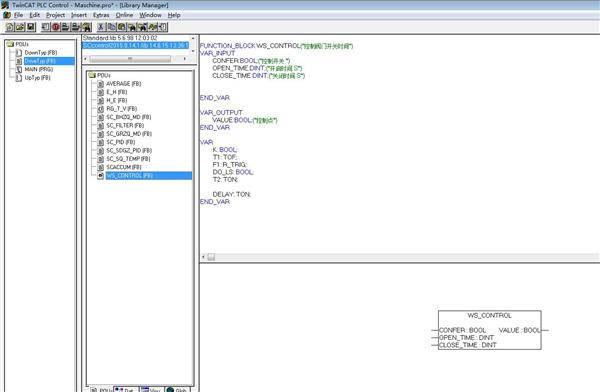Screen dimensions: 600x392
Task: Click the AVERAGE function block icon
Action: (101, 83)
